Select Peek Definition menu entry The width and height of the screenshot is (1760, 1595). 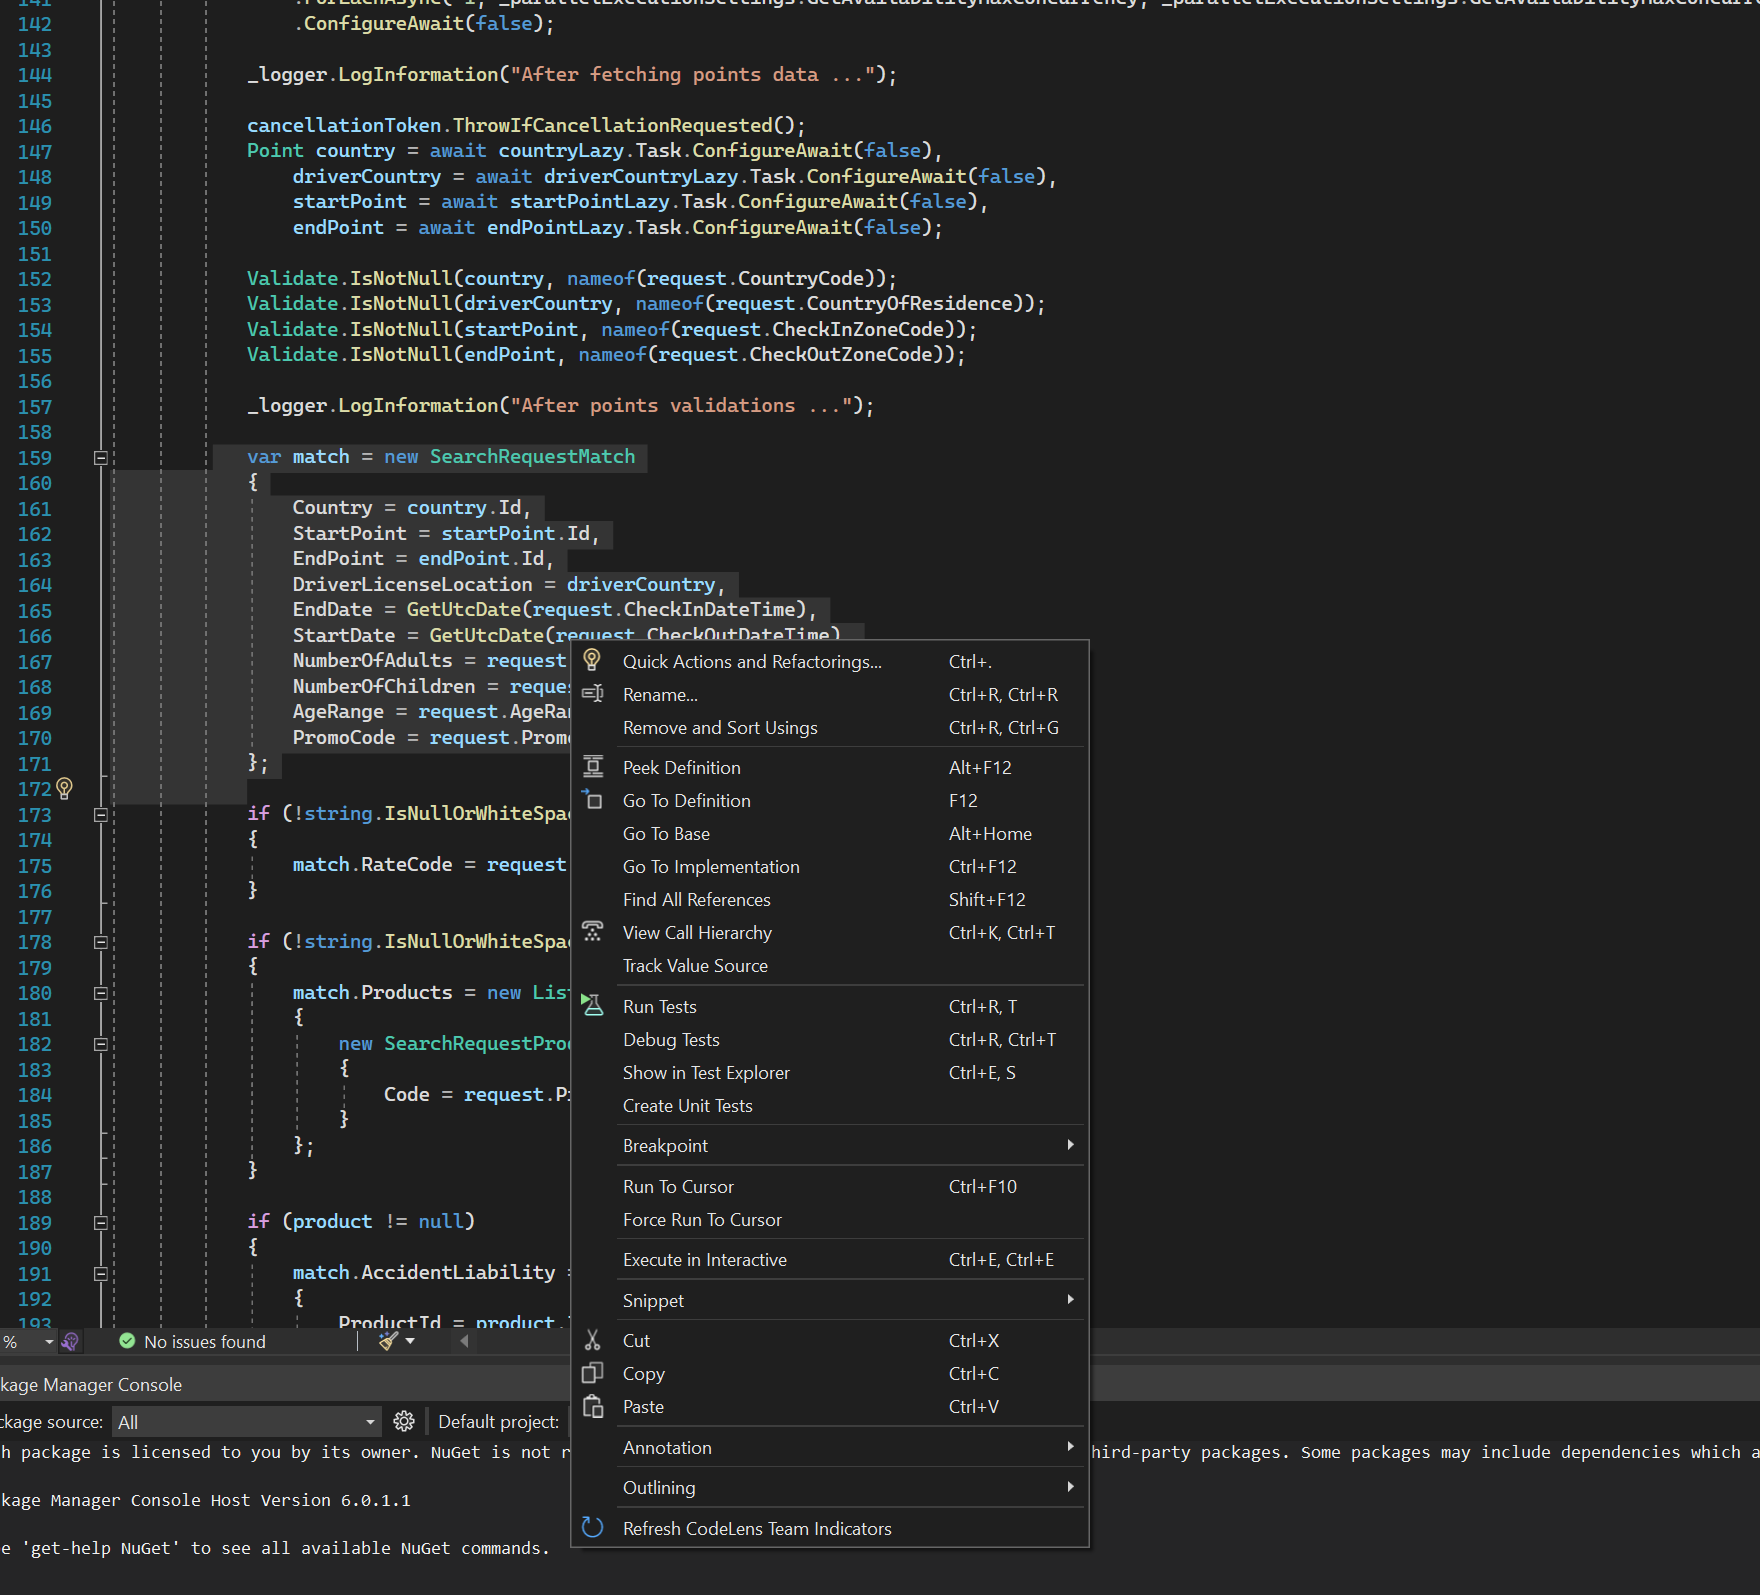[x=830, y=767]
